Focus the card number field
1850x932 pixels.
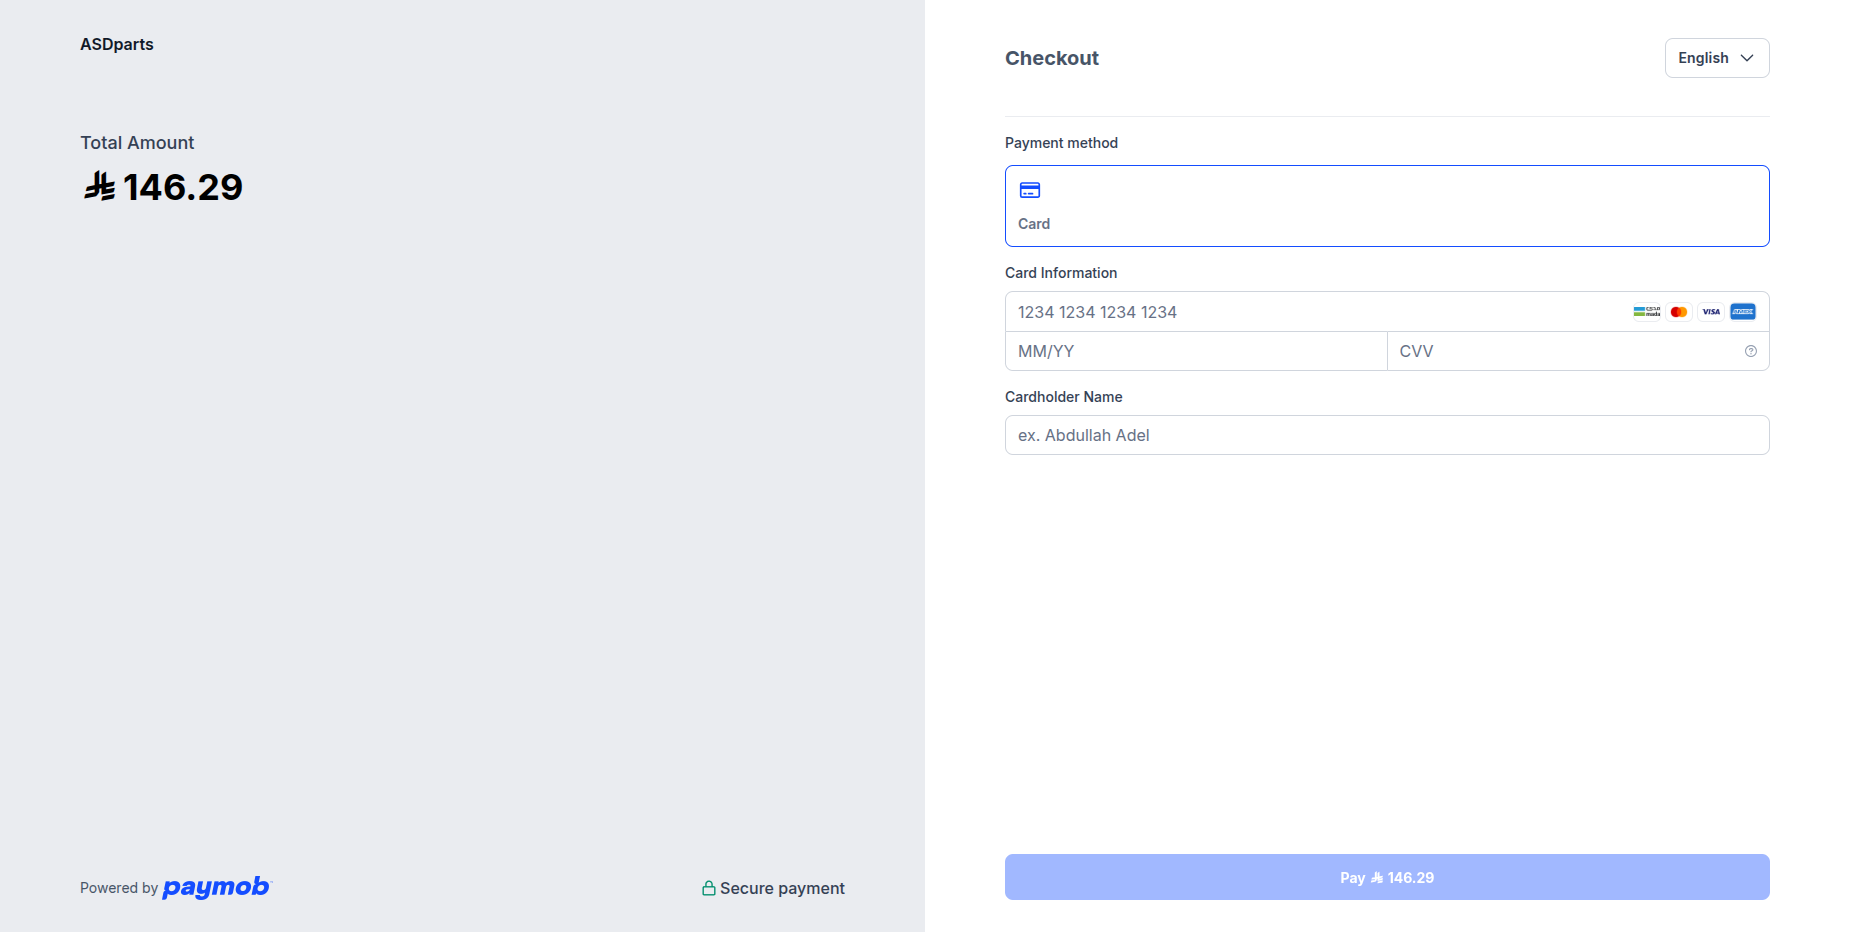[1300, 312]
